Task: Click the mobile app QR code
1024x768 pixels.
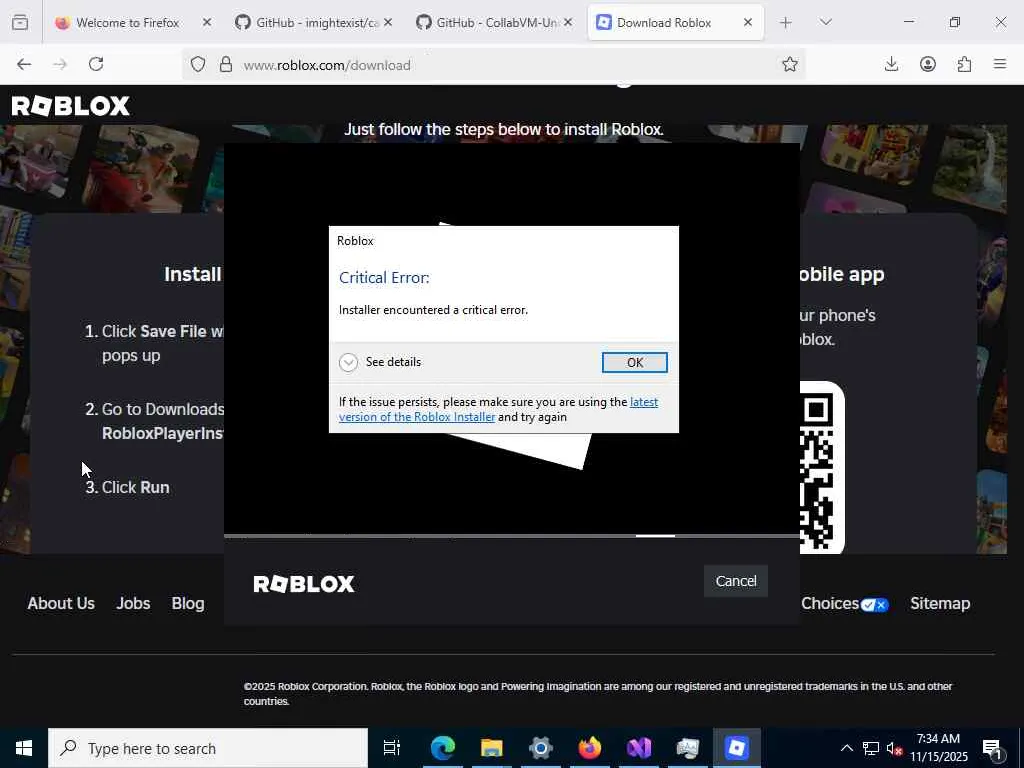Action: coord(822,468)
